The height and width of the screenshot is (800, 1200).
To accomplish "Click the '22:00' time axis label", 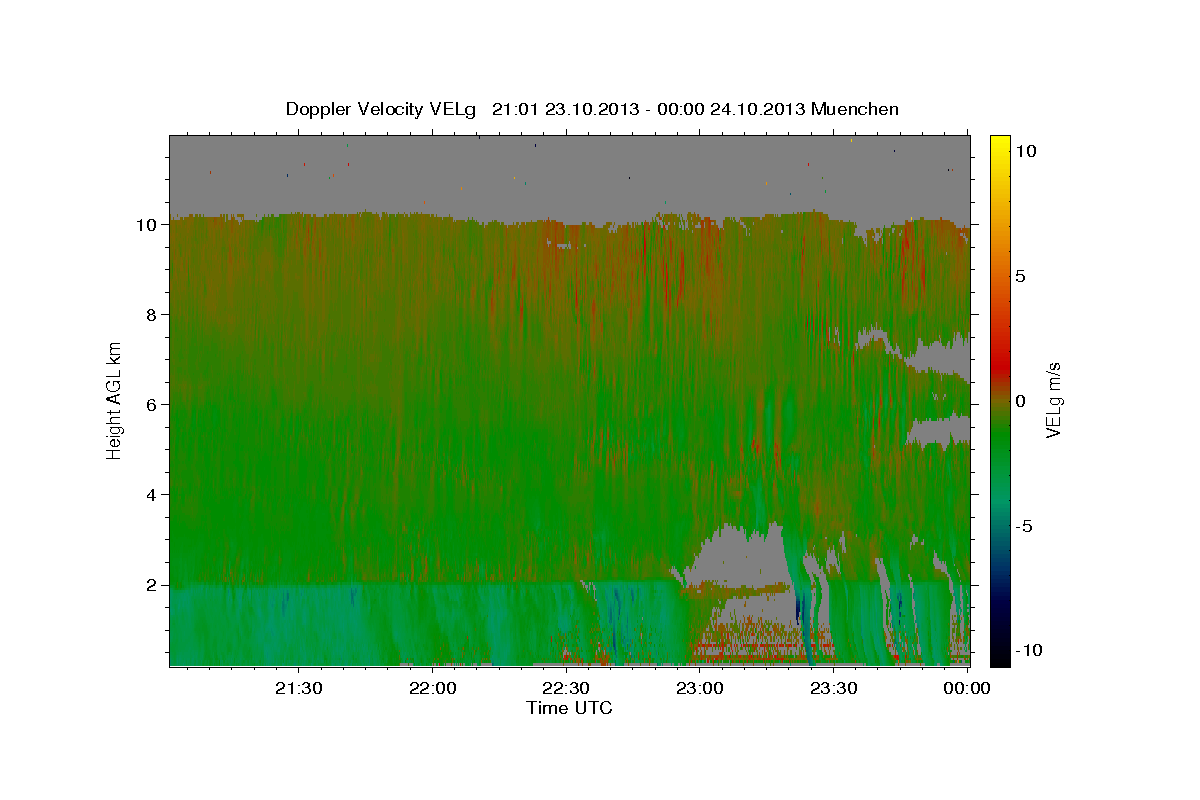I will tap(432, 688).
